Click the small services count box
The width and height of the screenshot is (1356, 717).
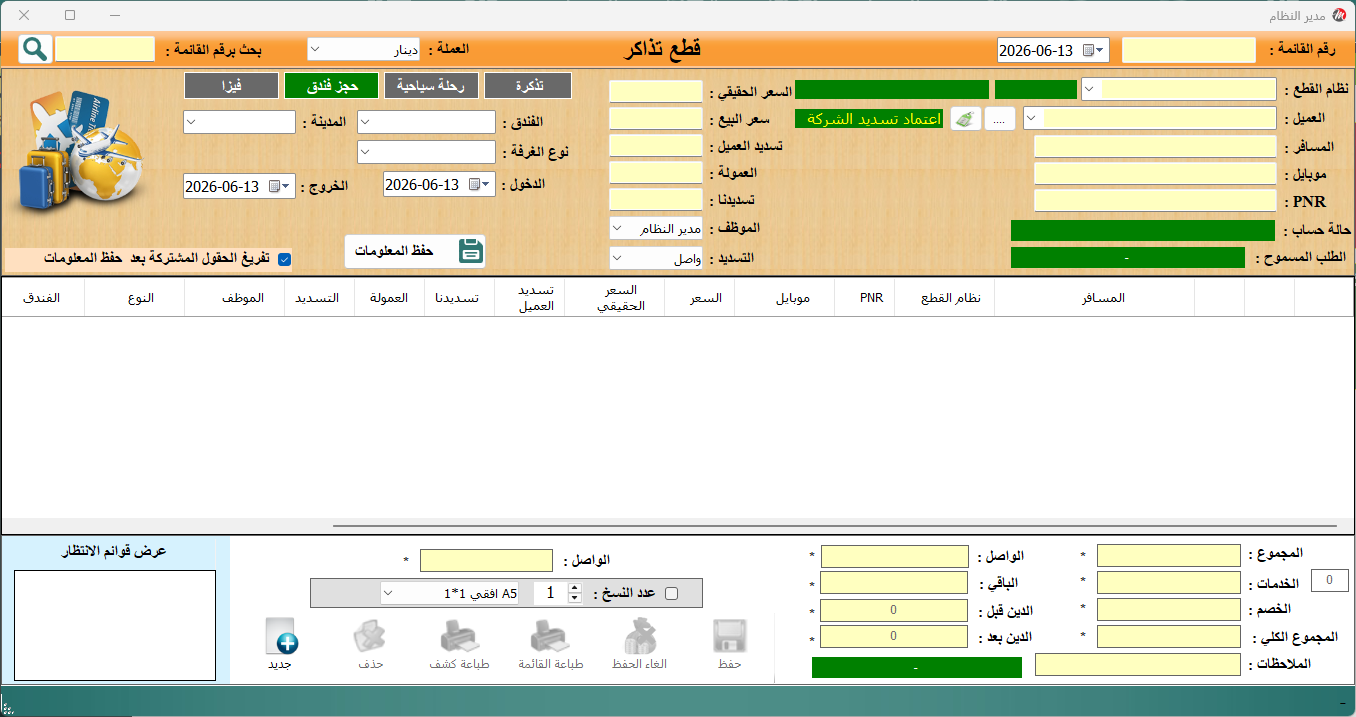[x=1329, y=580]
